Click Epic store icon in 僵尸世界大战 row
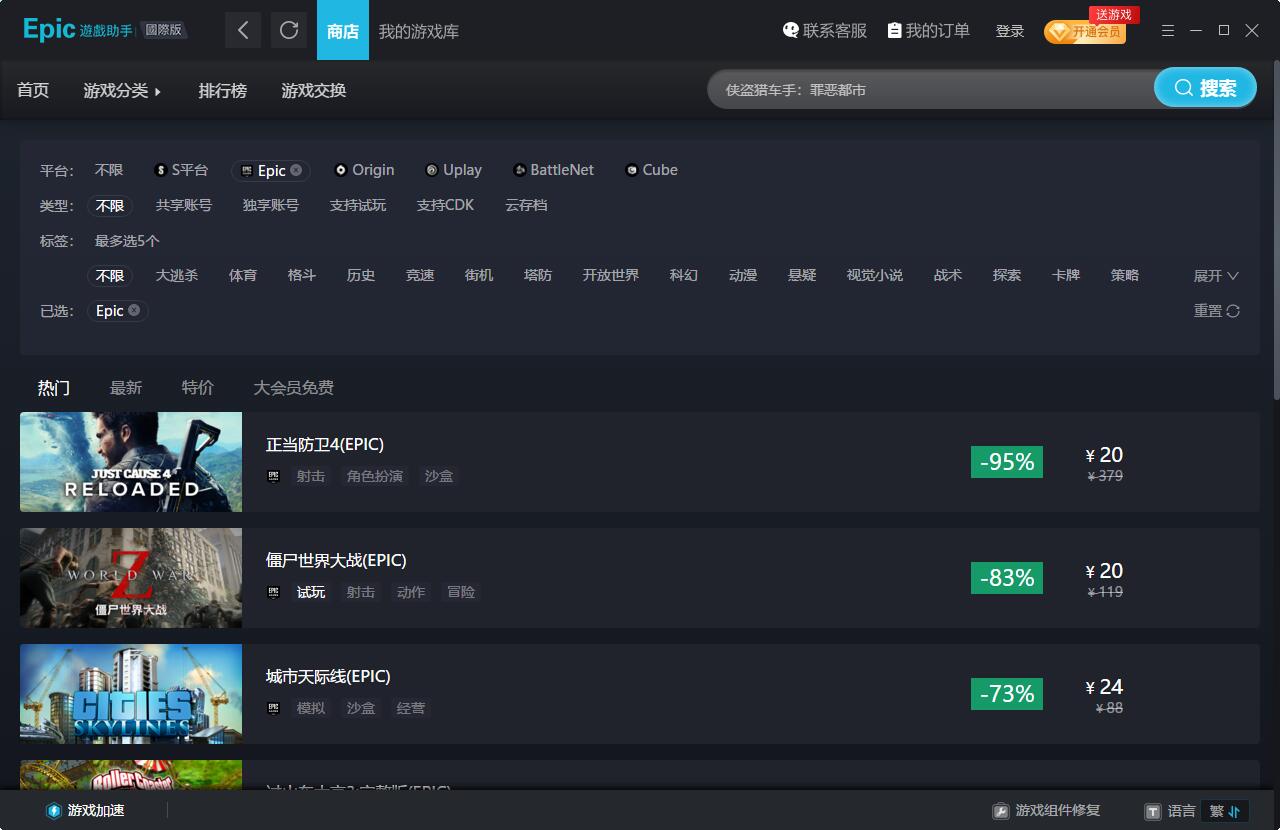 click(274, 592)
